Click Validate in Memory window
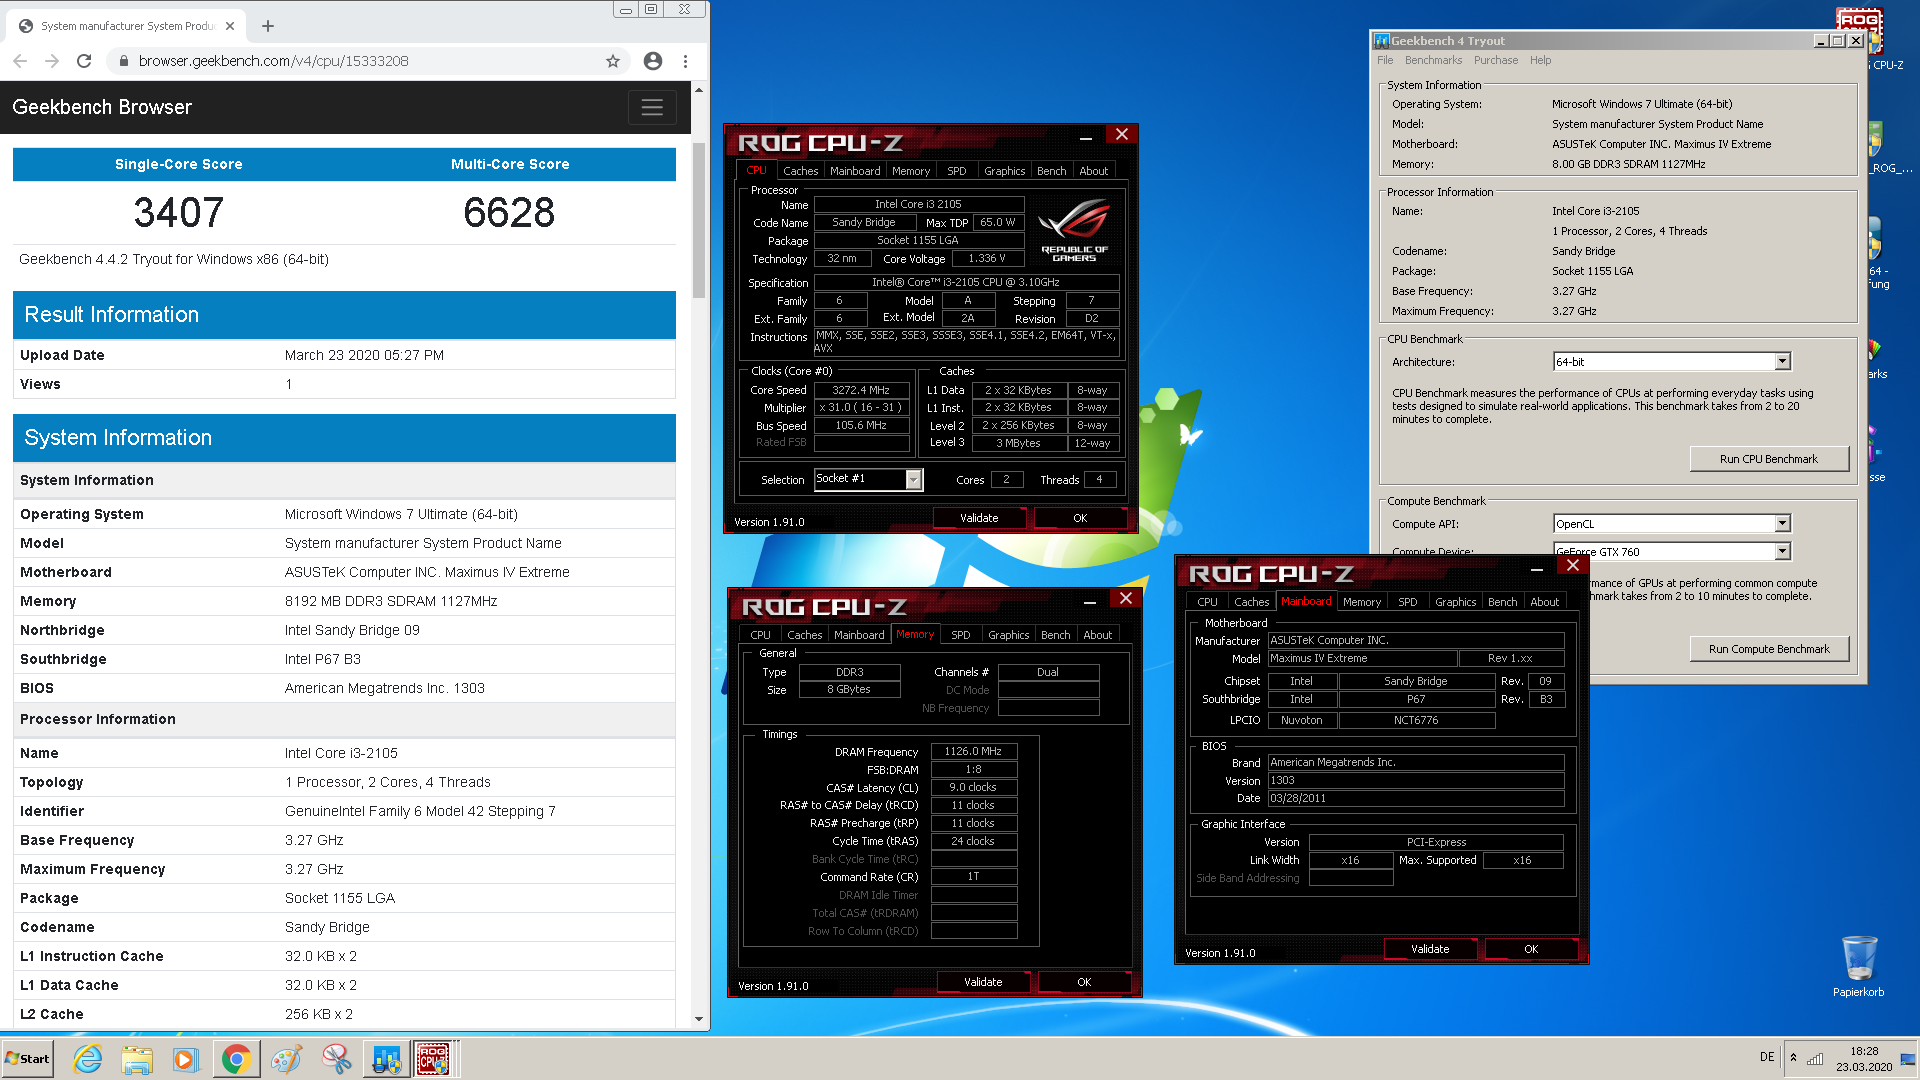The height and width of the screenshot is (1080, 1920). 983,982
